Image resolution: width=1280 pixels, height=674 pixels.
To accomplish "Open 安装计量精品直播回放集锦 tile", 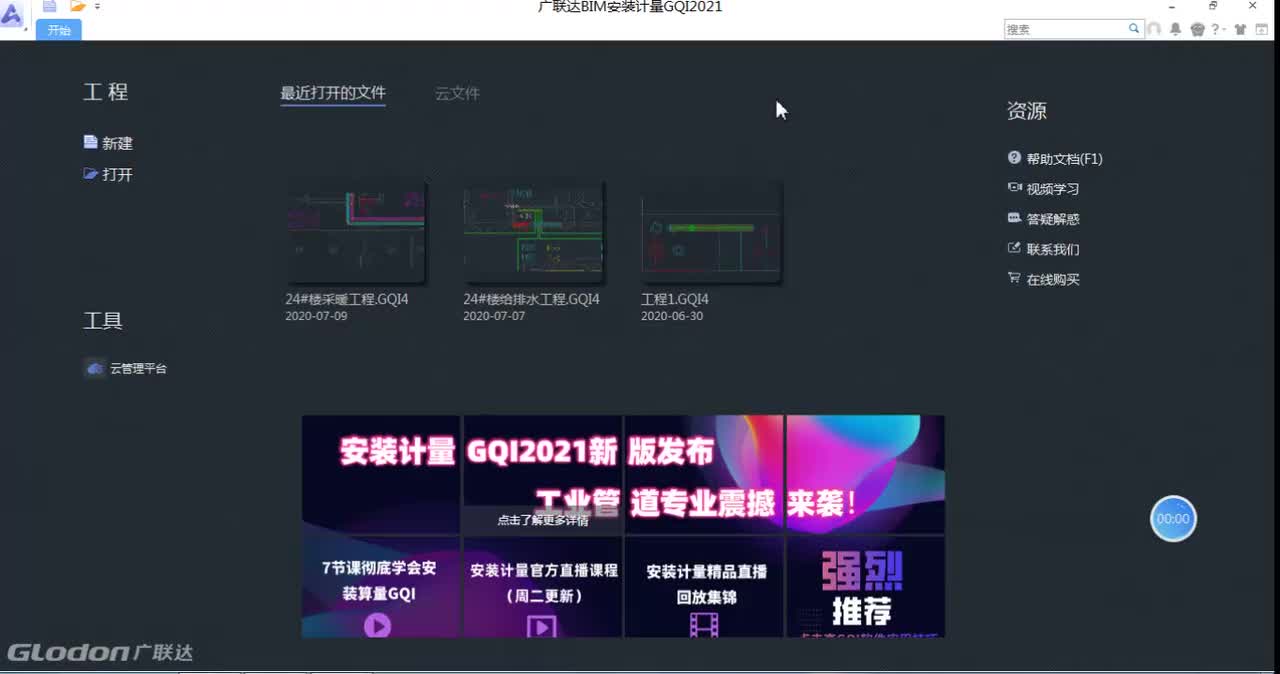I will click(x=705, y=587).
